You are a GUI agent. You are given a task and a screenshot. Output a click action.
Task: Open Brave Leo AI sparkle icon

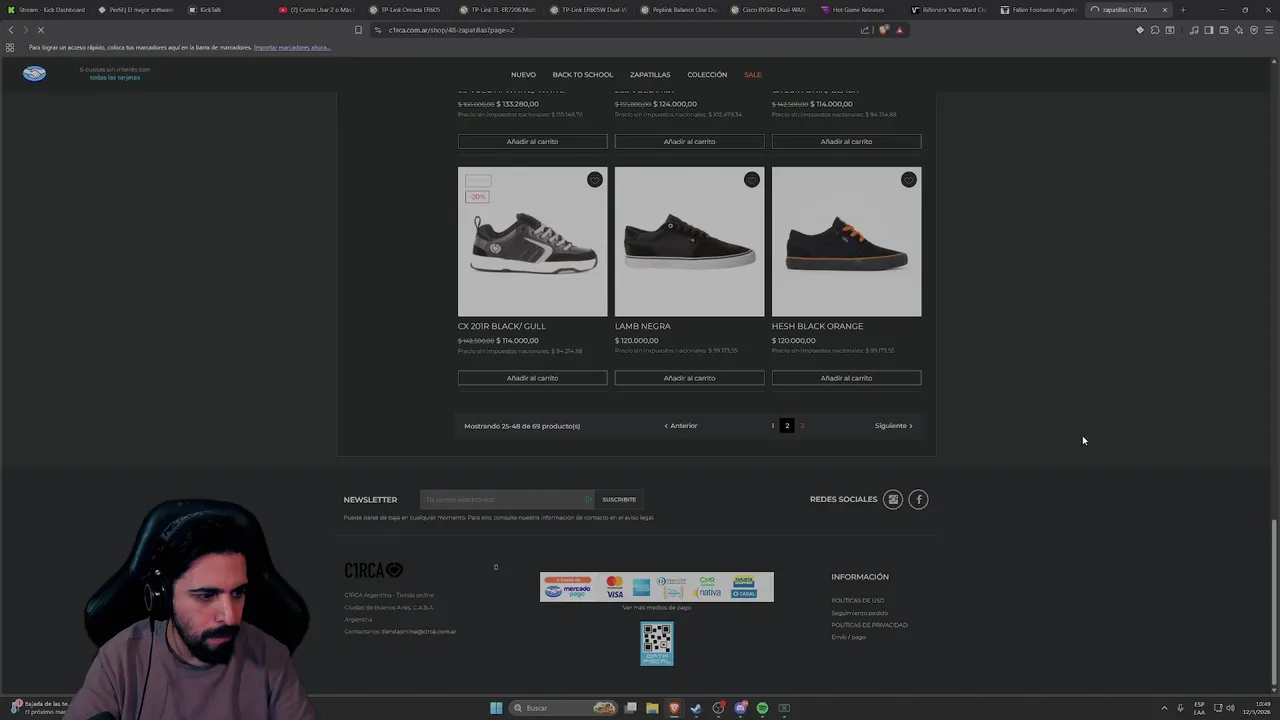[x=1239, y=30]
